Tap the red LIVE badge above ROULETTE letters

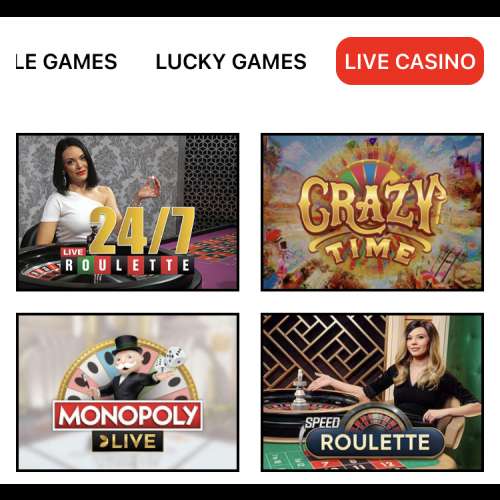pos(73,252)
